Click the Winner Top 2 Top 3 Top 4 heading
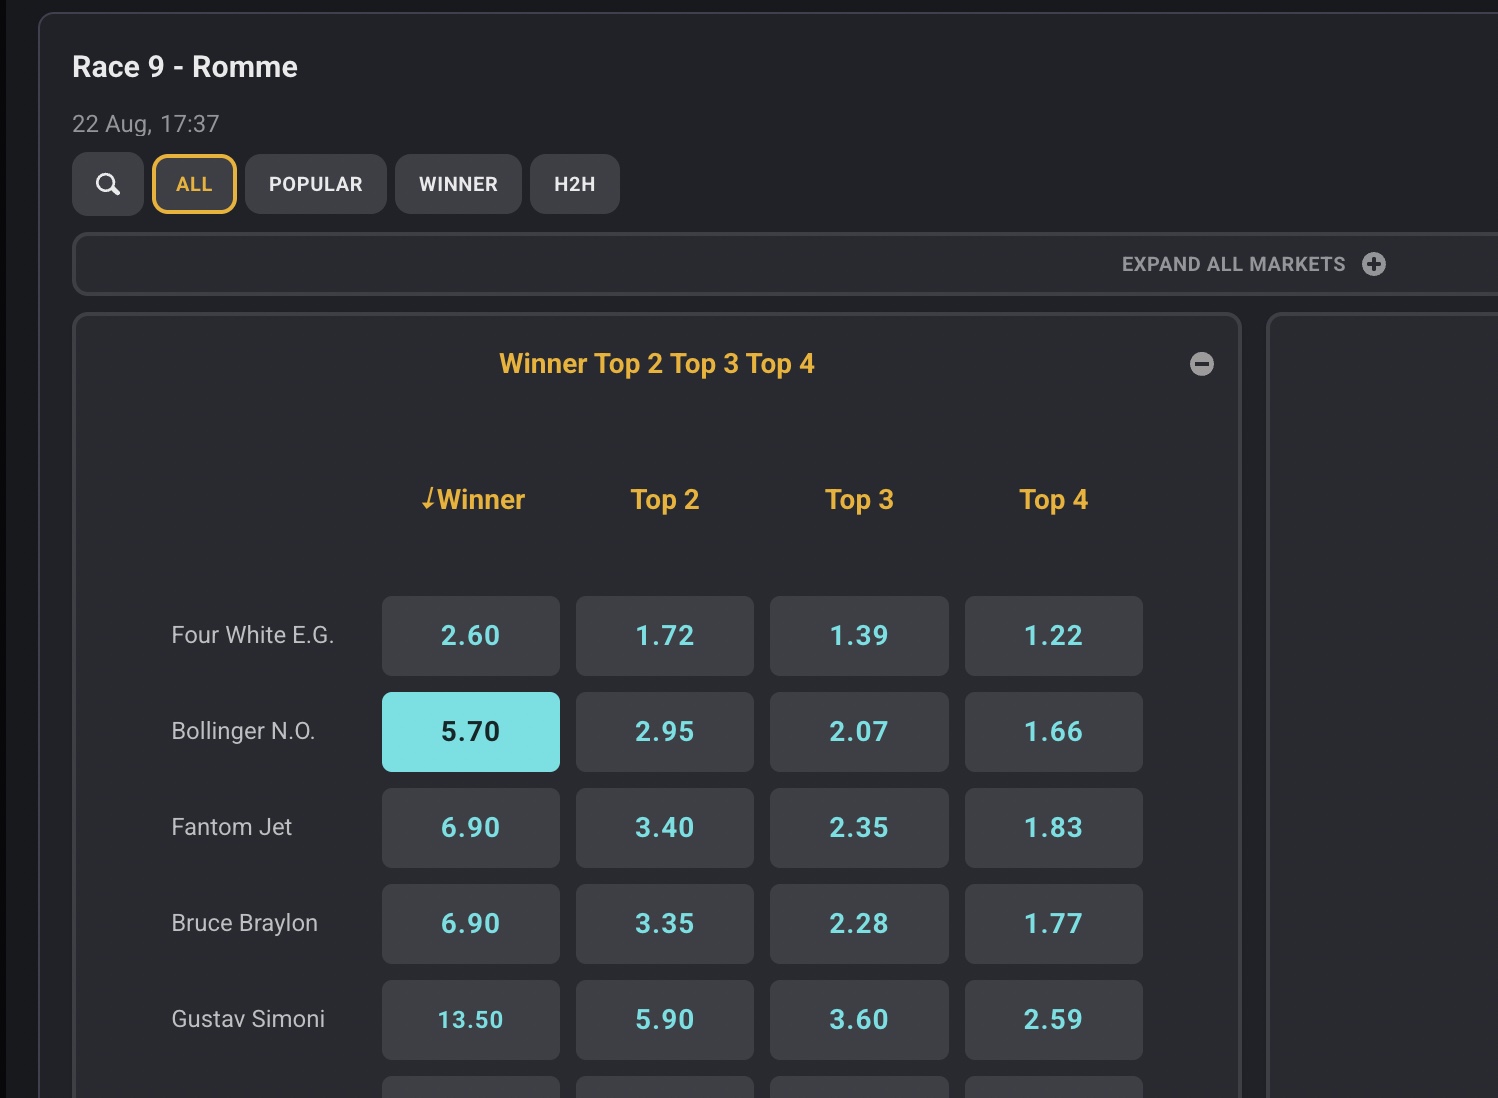 coord(657,364)
